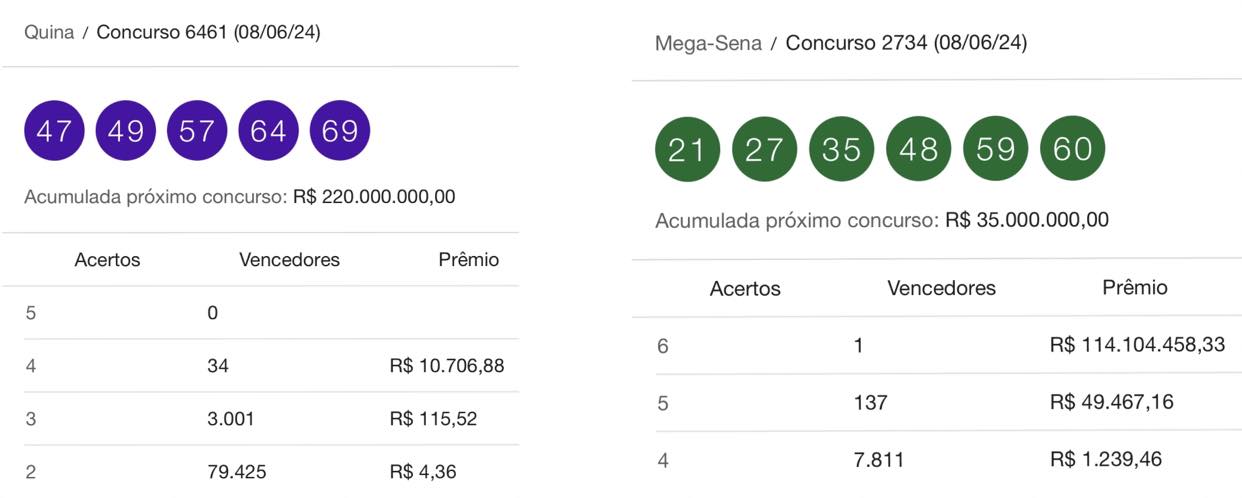Click the green Mega-Sena ball number 35
The image size is (1242, 498).
(841, 149)
